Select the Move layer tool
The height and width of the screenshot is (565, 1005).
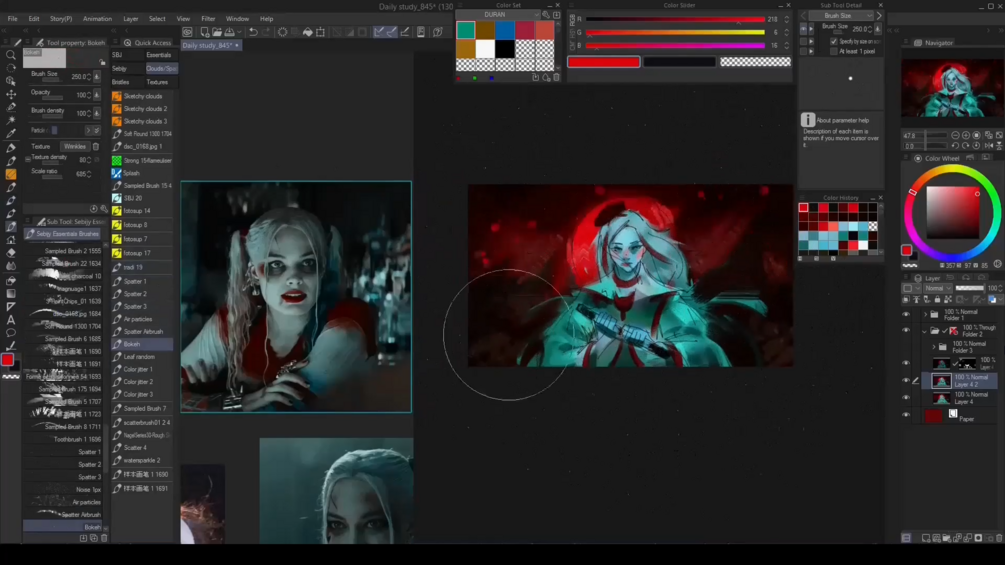pos(11,94)
